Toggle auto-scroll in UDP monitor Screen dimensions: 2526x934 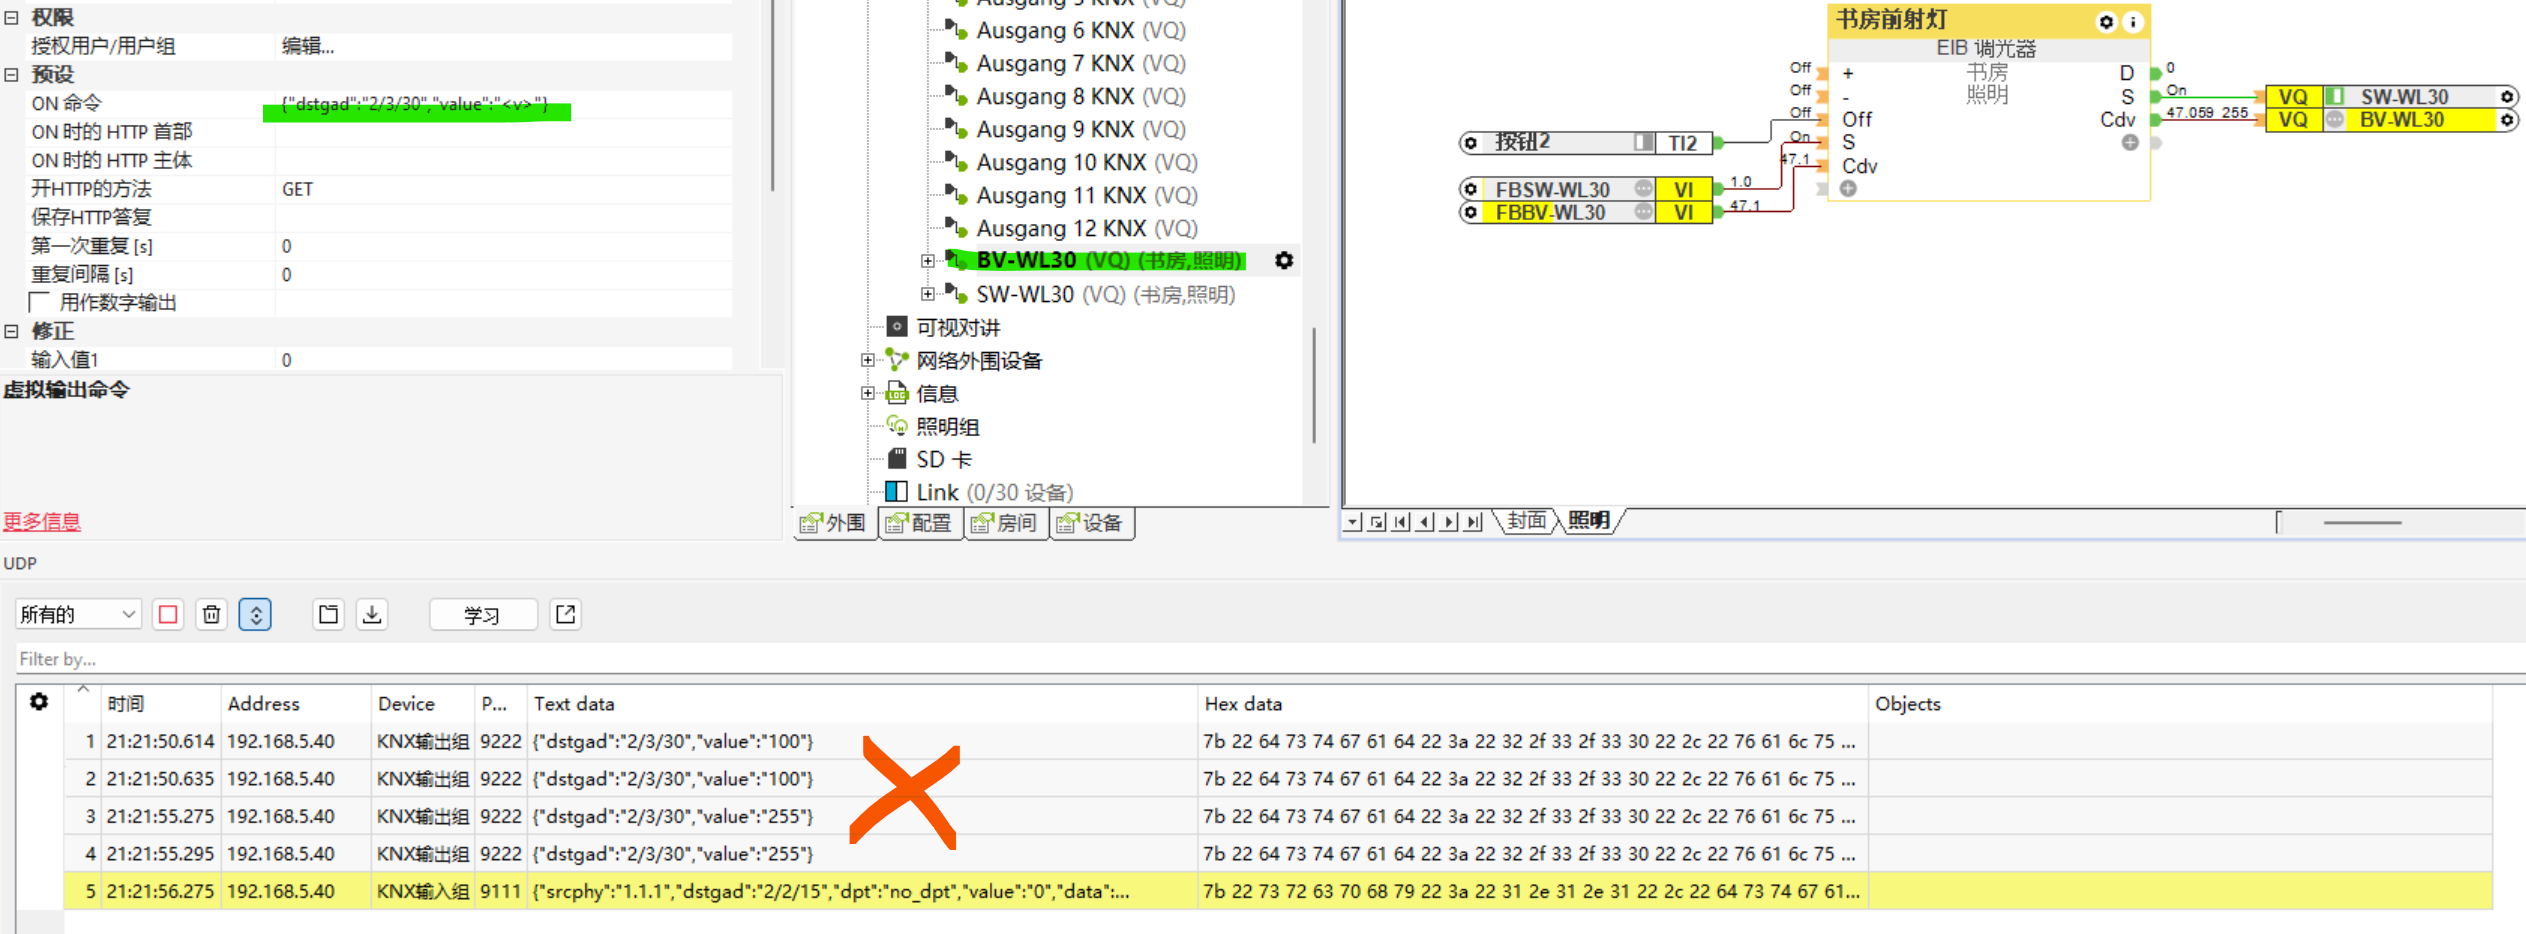(x=255, y=614)
